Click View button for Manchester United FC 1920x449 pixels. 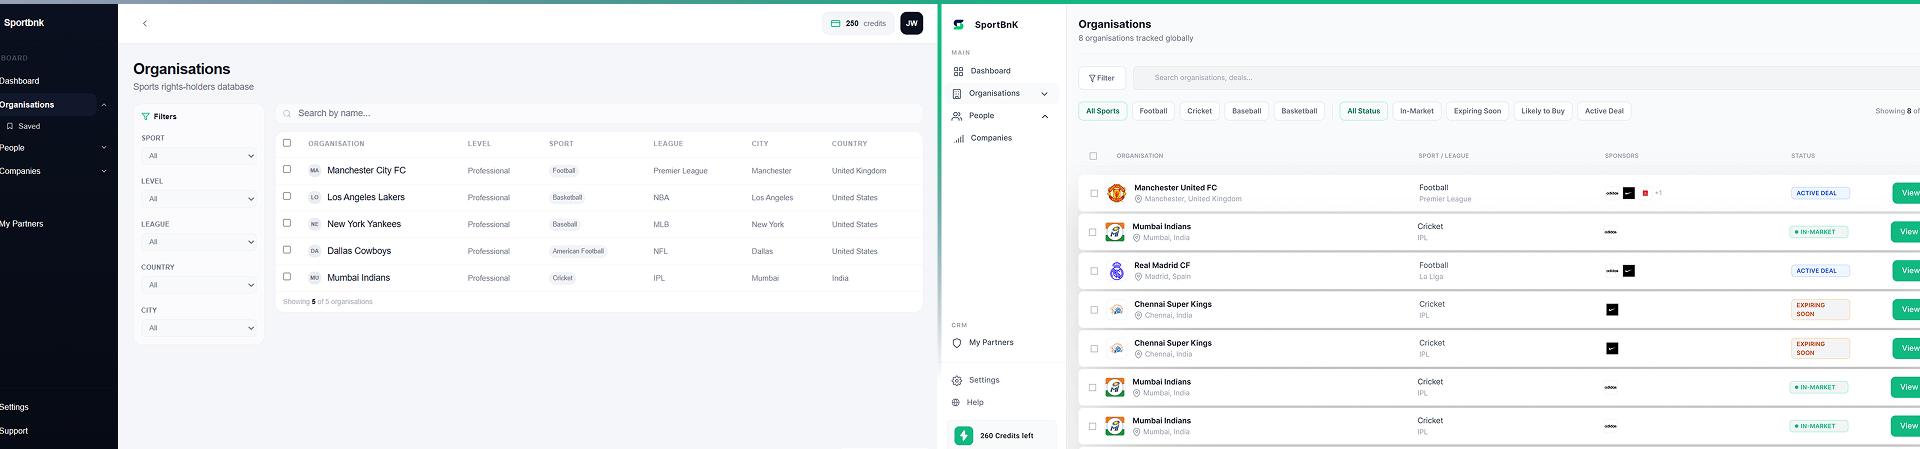[1907, 193]
